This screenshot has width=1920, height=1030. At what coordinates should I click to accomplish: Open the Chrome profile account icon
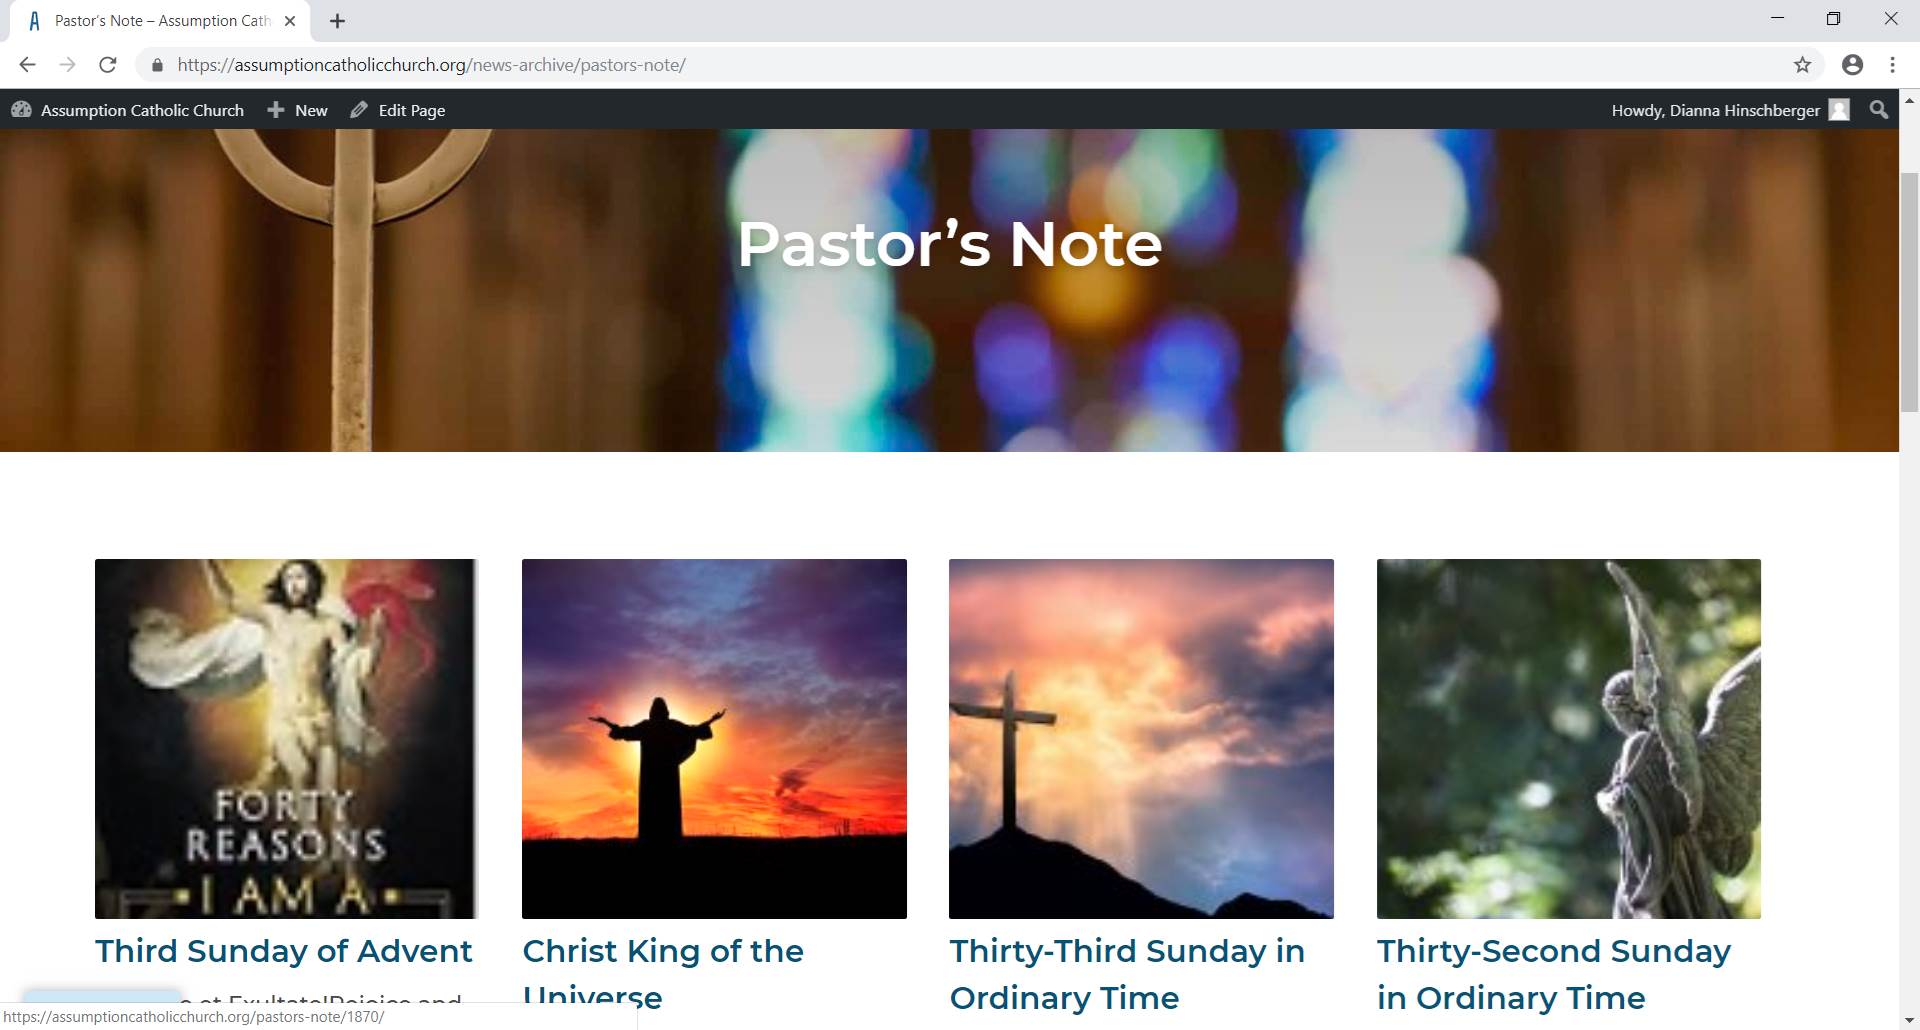click(x=1852, y=65)
